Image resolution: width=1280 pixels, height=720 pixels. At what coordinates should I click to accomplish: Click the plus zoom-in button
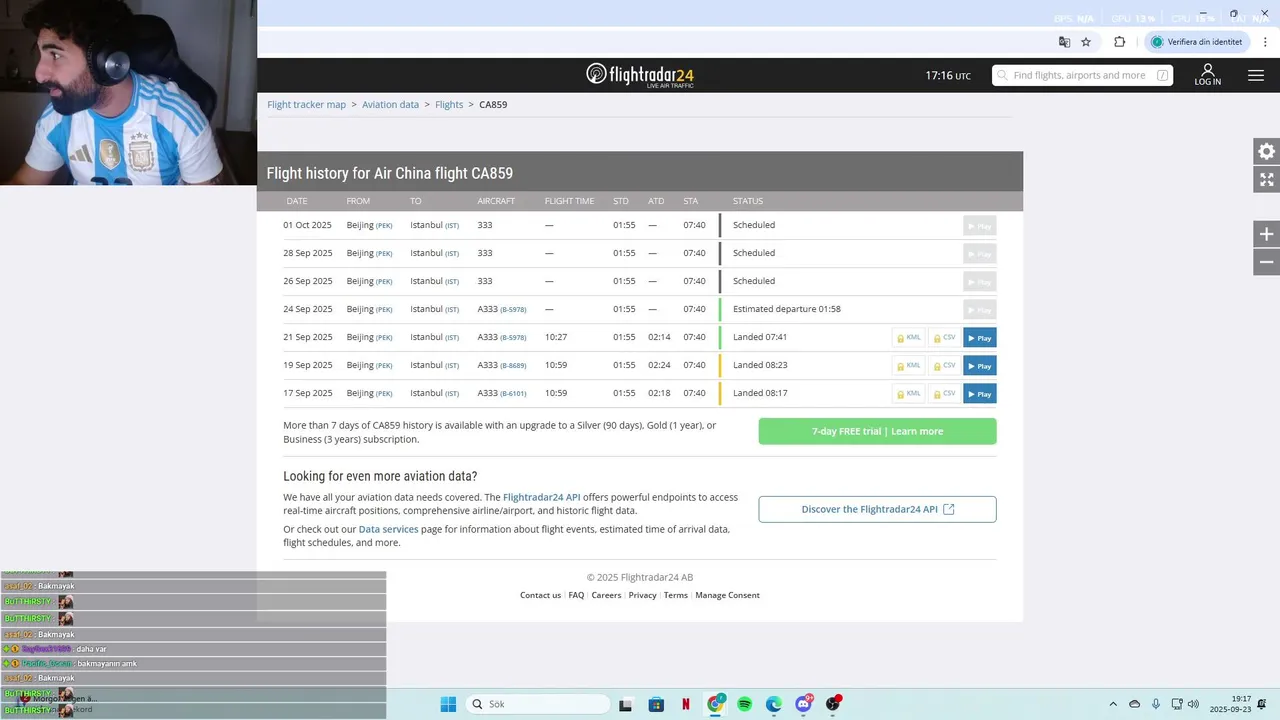click(x=1266, y=234)
